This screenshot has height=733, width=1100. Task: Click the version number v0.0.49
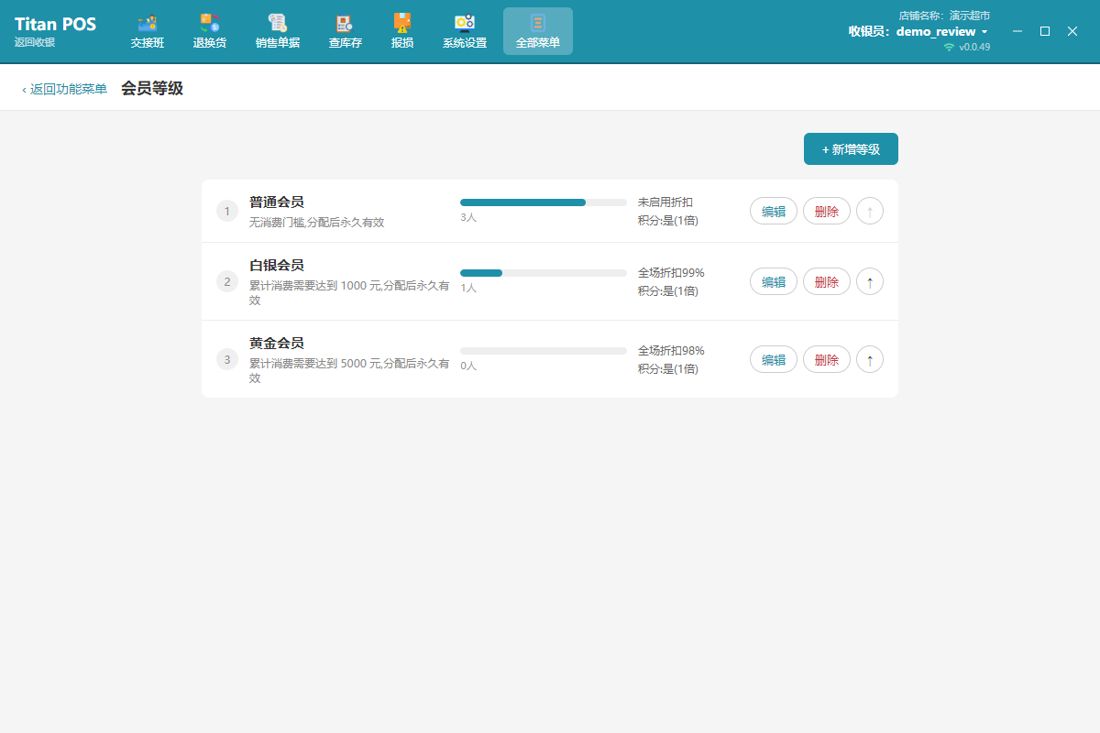[974, 47]
